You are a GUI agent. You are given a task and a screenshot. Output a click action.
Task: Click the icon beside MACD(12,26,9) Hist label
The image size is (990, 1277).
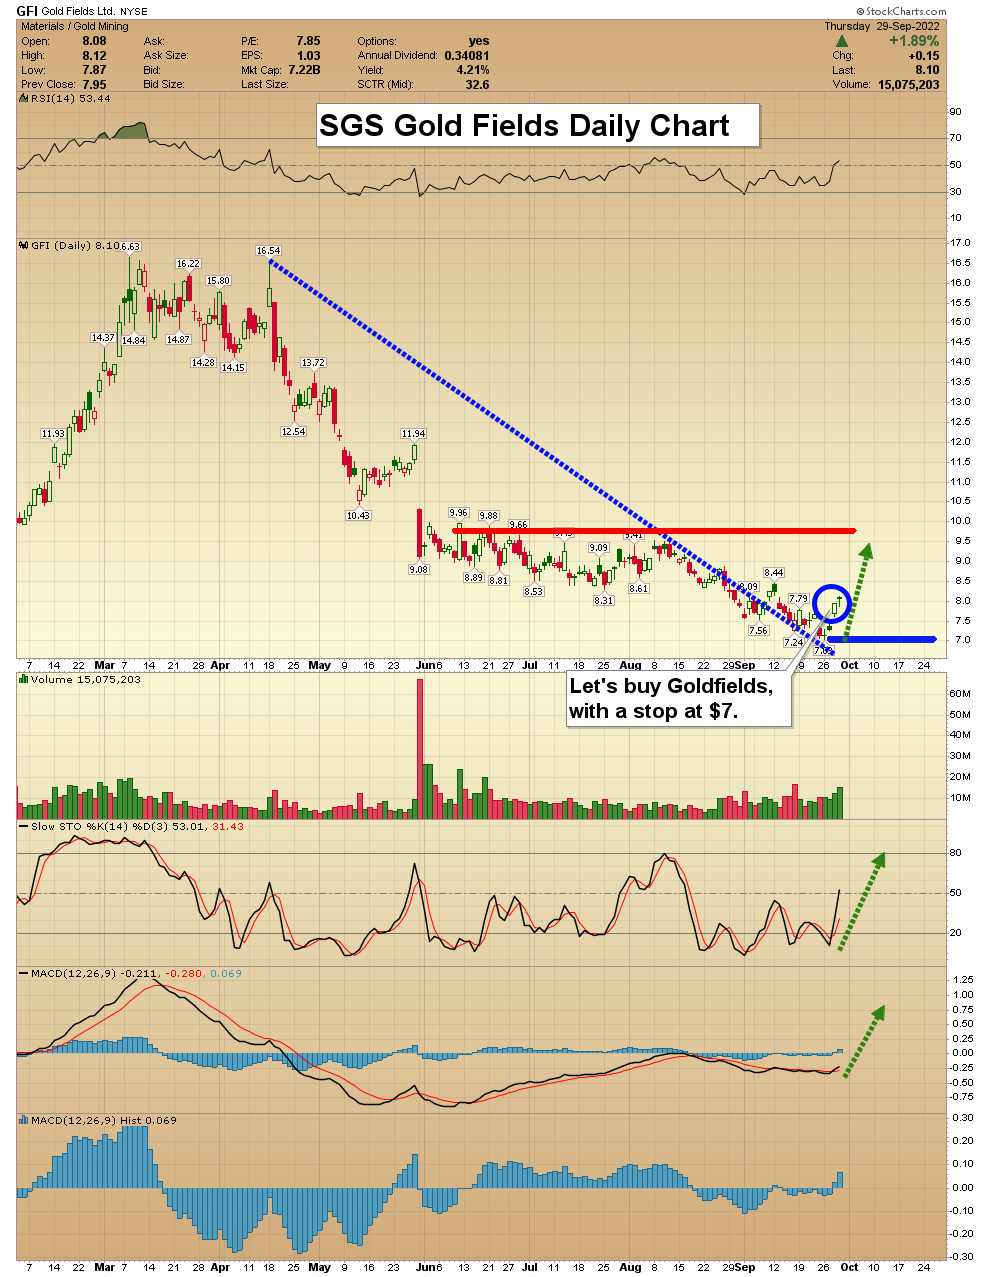coord(24,1120)
